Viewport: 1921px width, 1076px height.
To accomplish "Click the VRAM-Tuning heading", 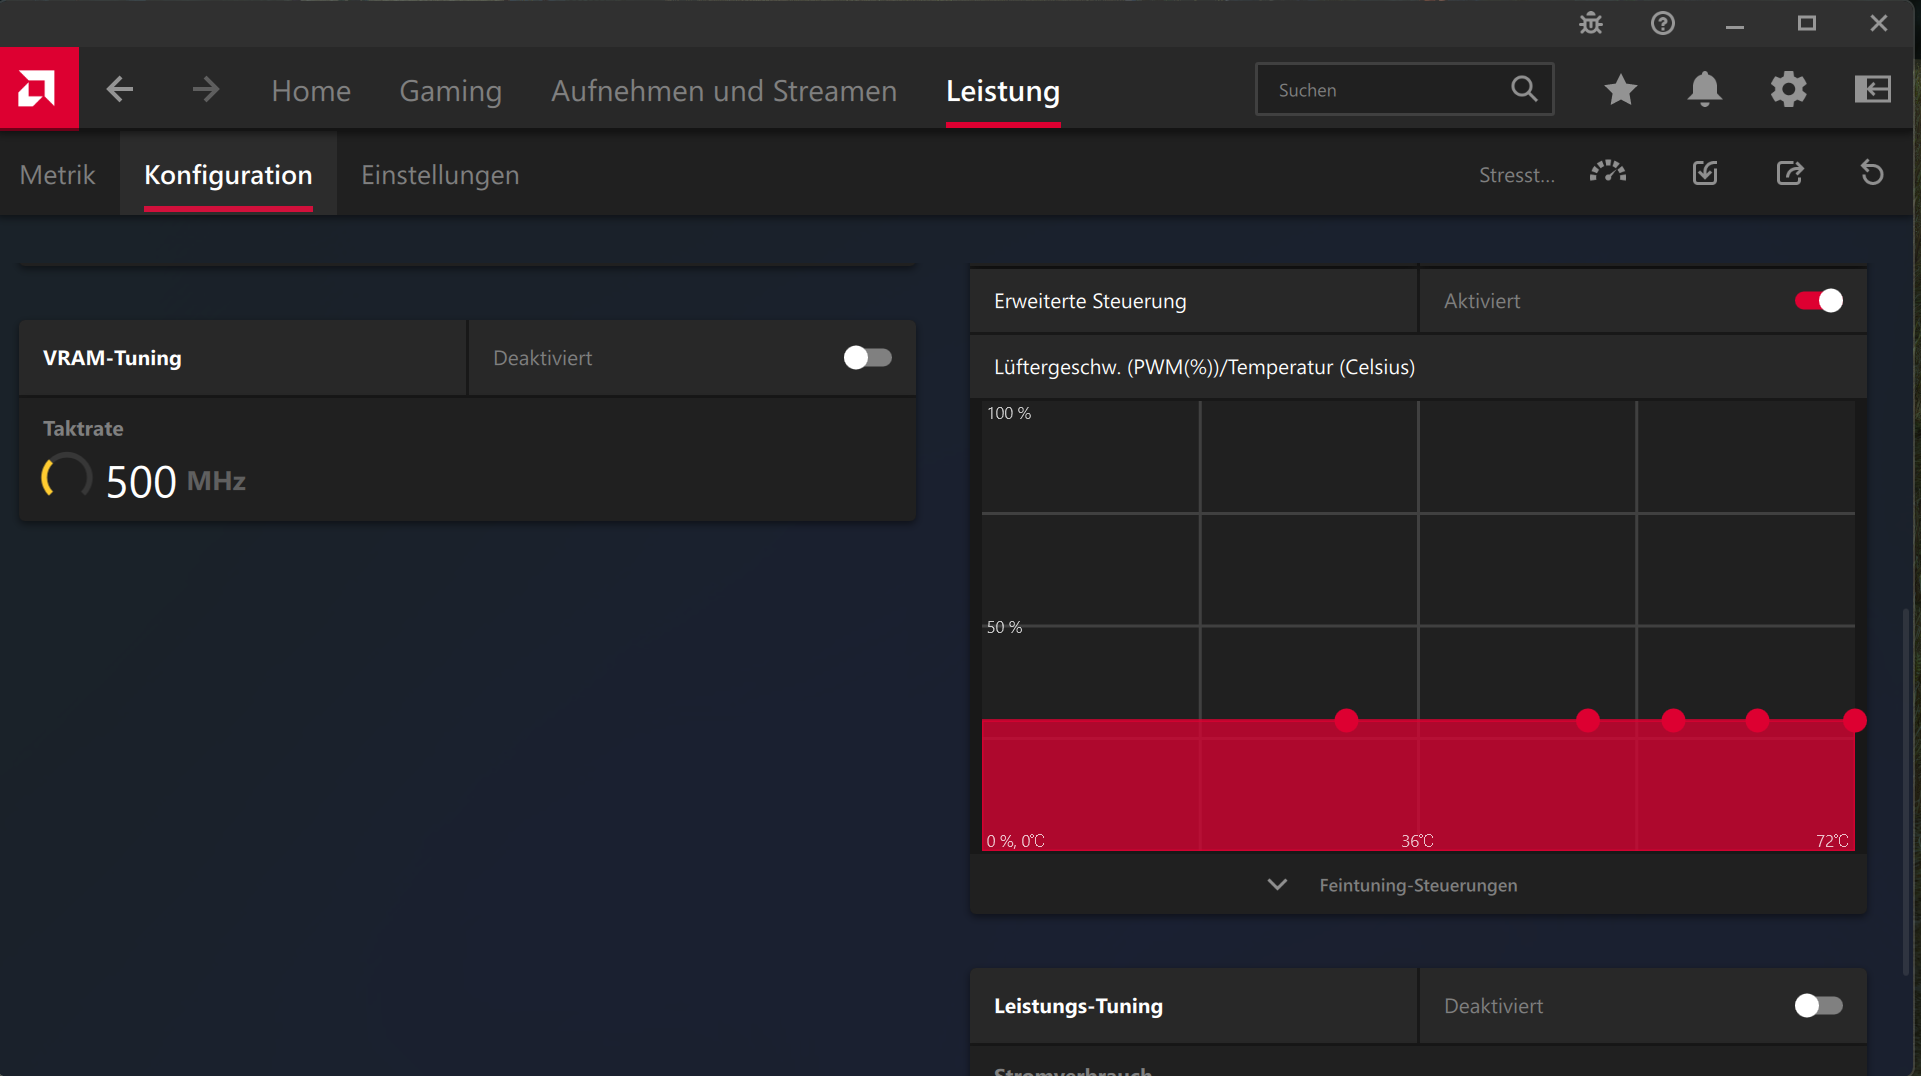I will tap(112, 358).
